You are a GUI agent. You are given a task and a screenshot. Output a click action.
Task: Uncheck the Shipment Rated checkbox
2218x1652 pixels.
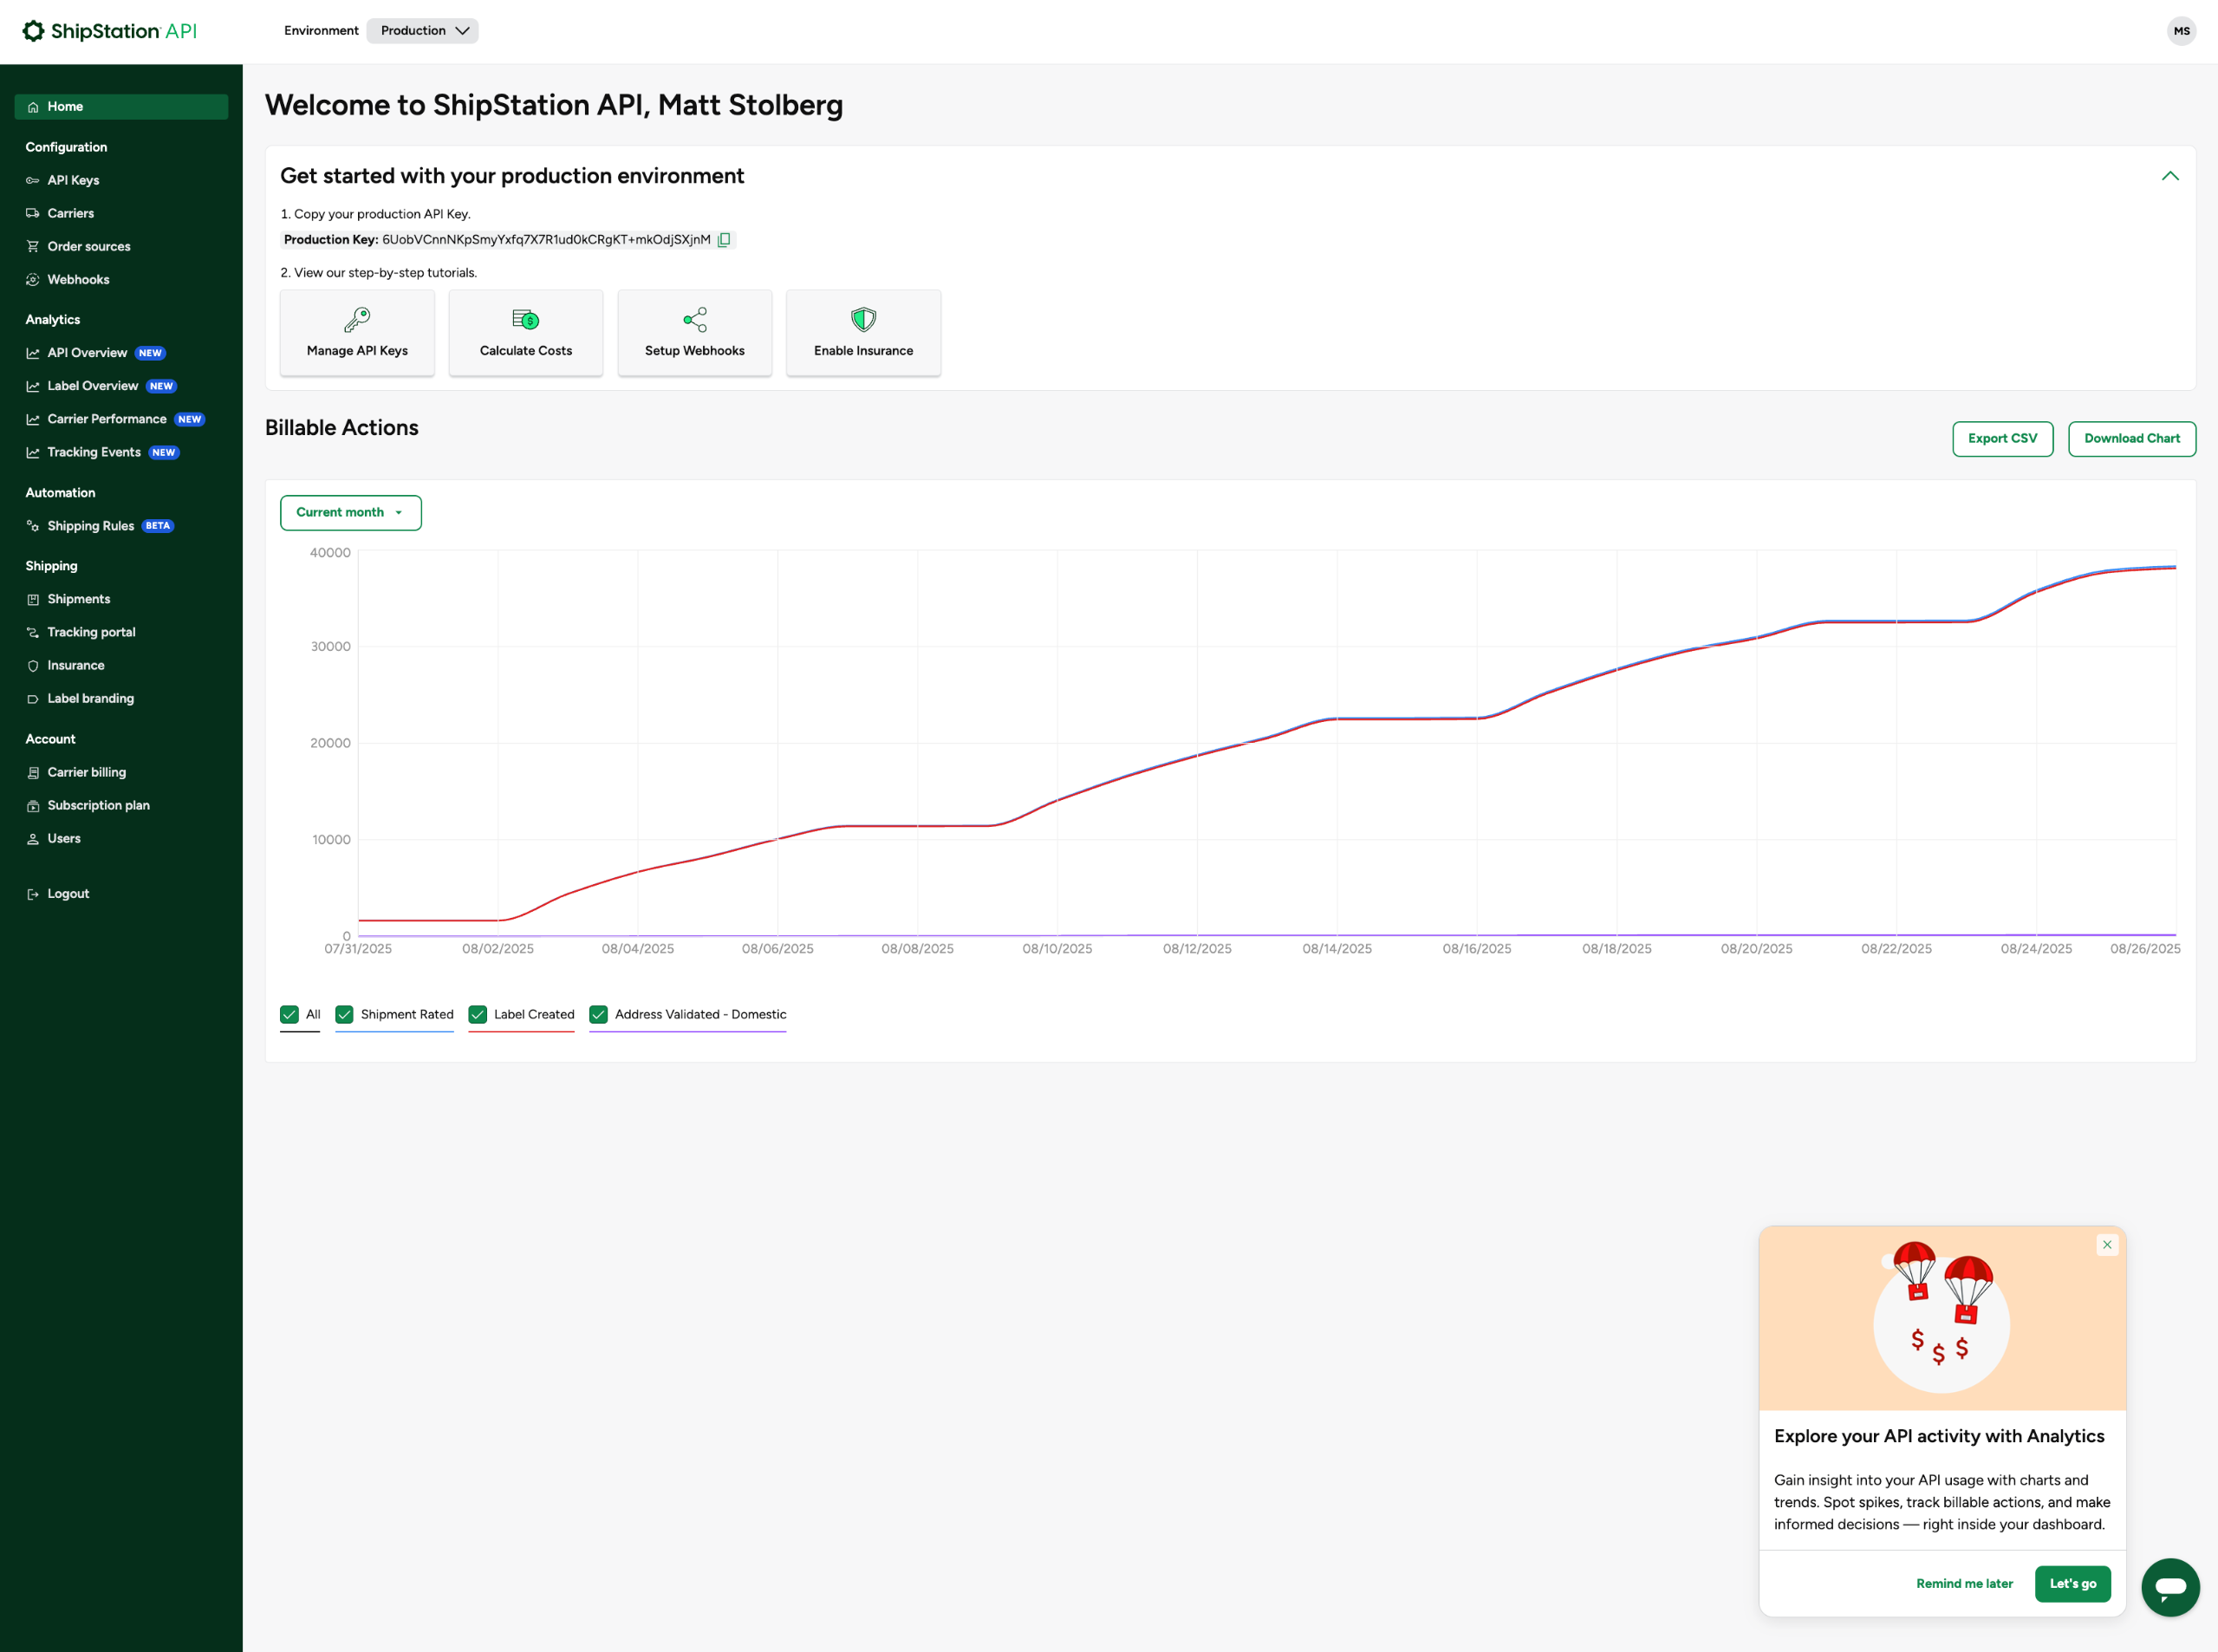coord(345,1014)
